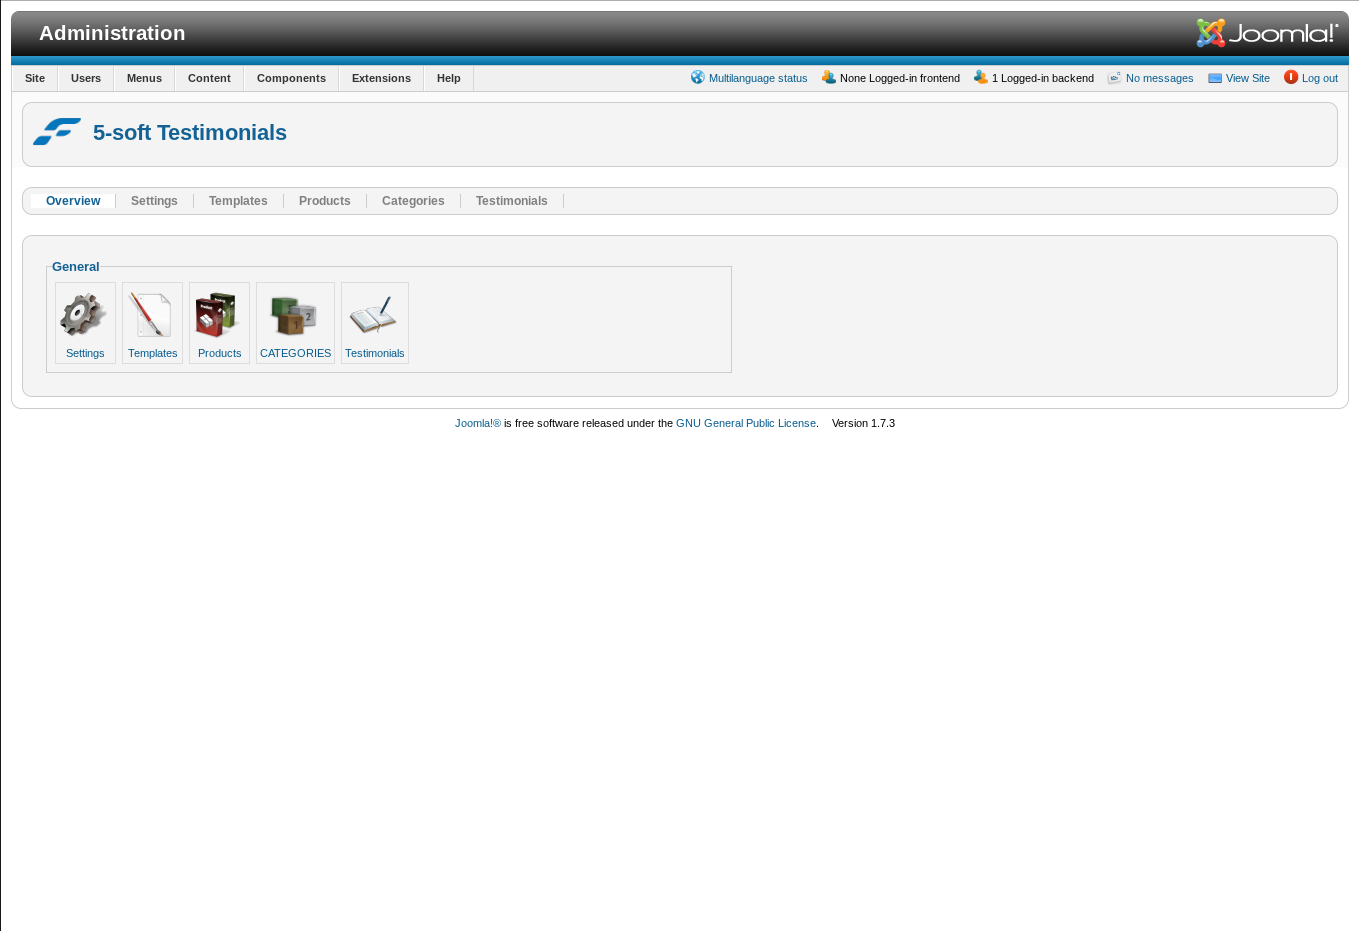Open the GNU General Public License link
1359x931 pixels.
(x=746, y=423)
